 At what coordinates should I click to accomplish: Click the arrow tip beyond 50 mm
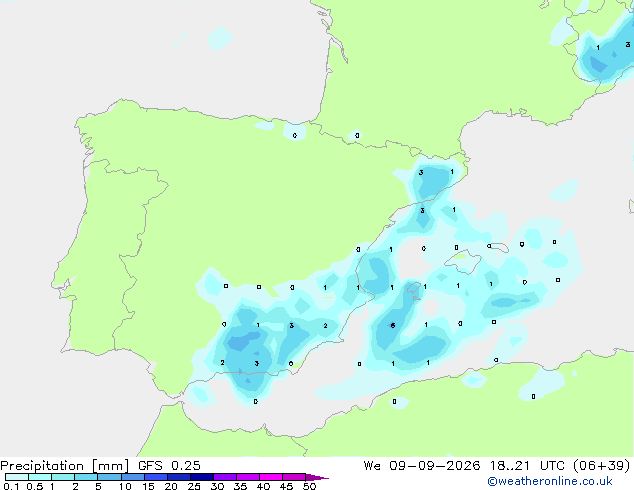click(x=317, y=477)
